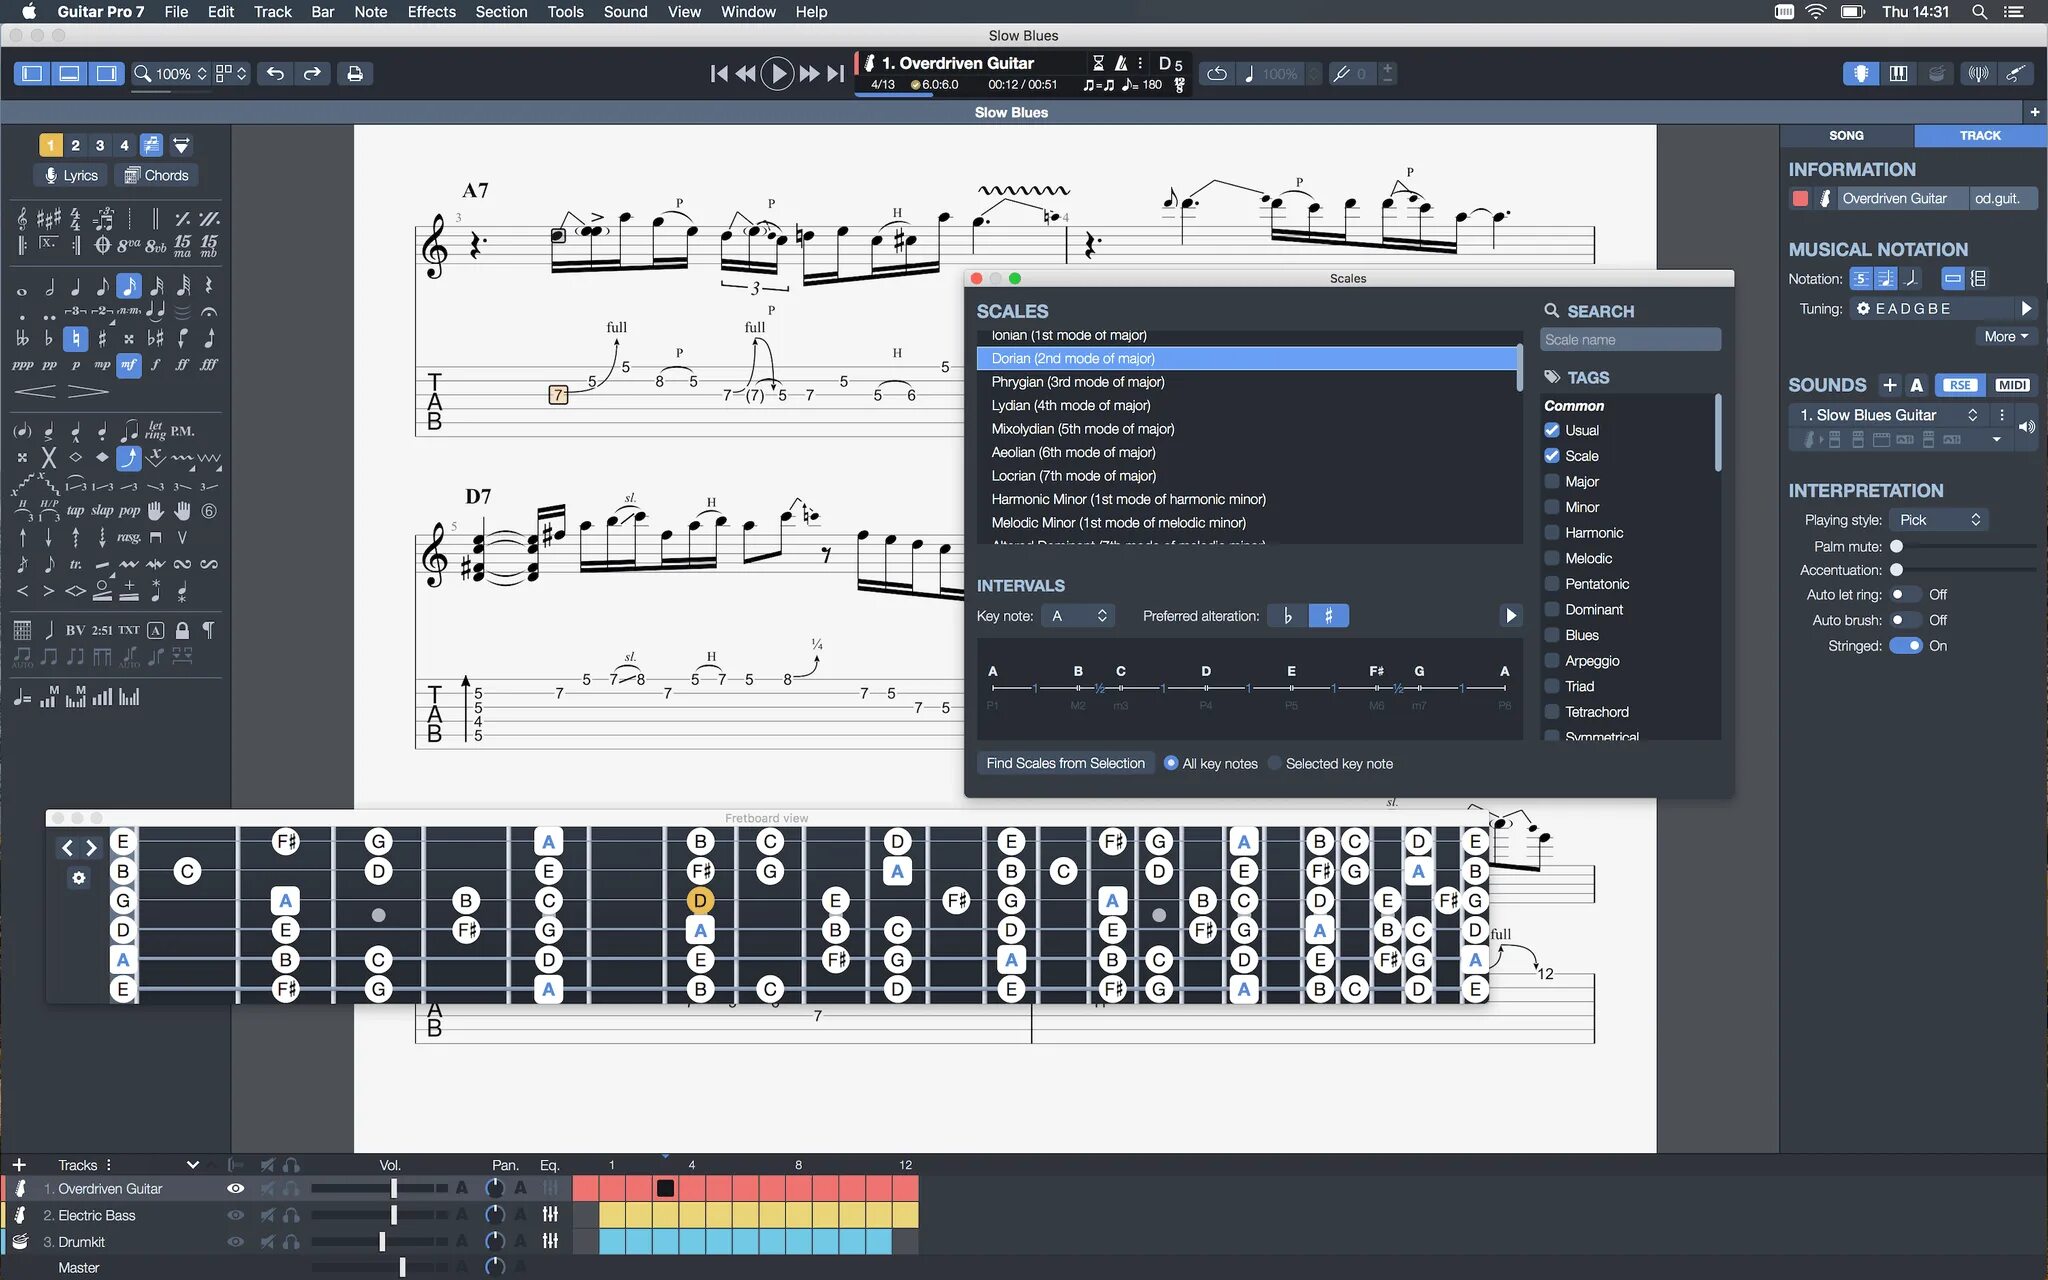Expand Sounds panel dropdown for Slow Blues Guitar
This screenshot has width=2048, height=1280.
click(x=1974, y=414)
